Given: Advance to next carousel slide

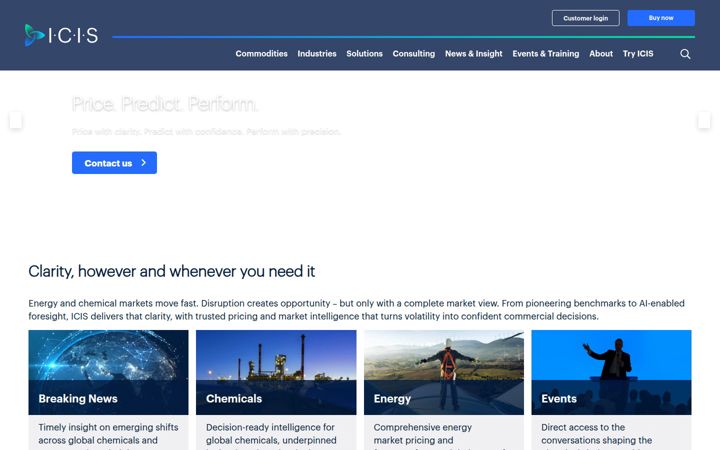Looking at the screenshot, I should pyautogui.click(x=704, y=121).
